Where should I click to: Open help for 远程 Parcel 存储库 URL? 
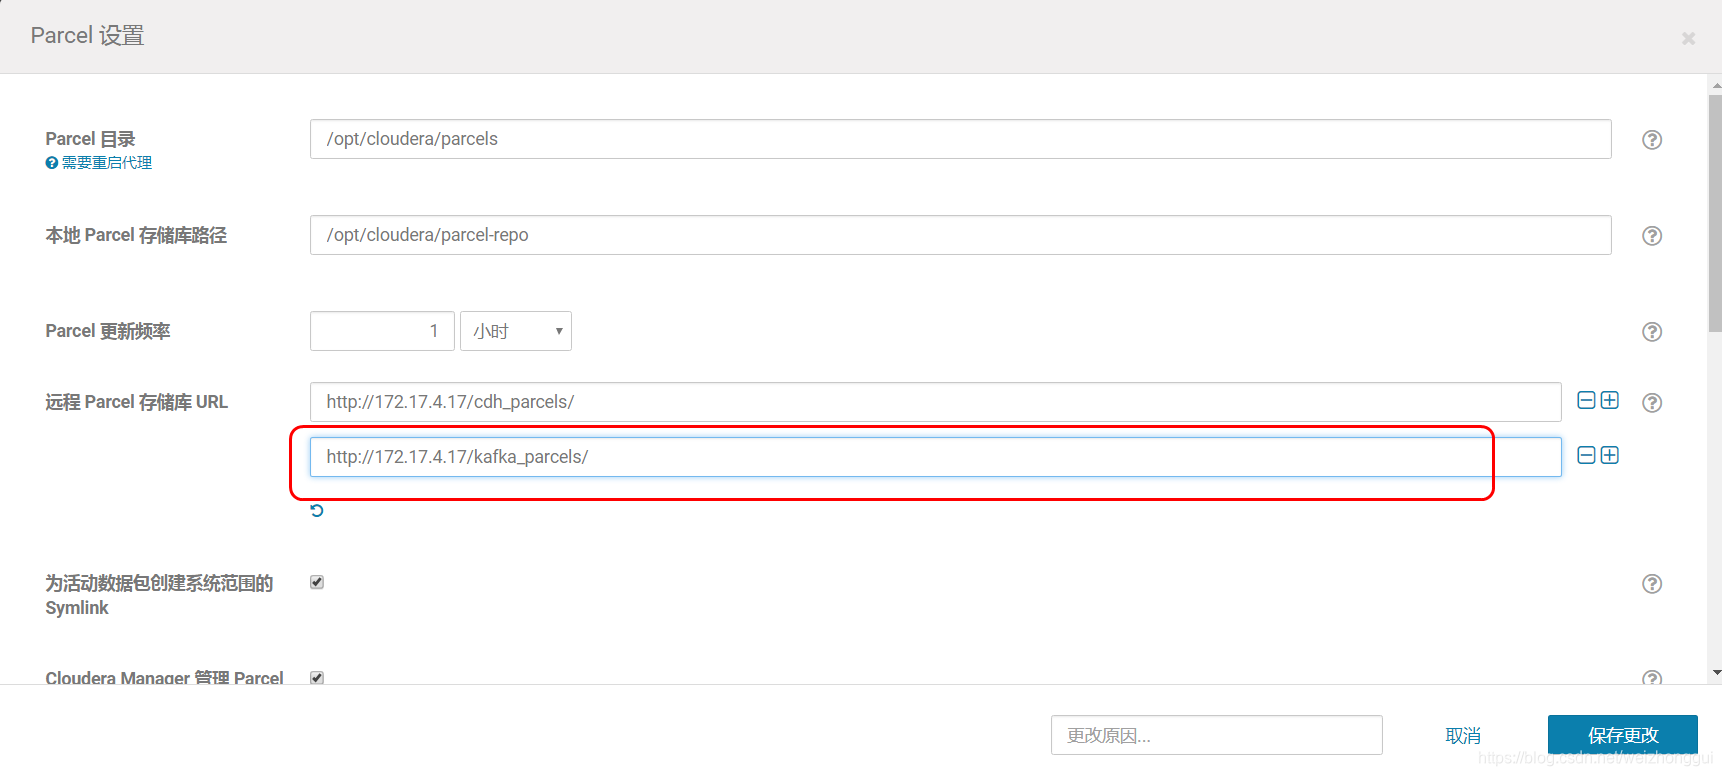1652,402
